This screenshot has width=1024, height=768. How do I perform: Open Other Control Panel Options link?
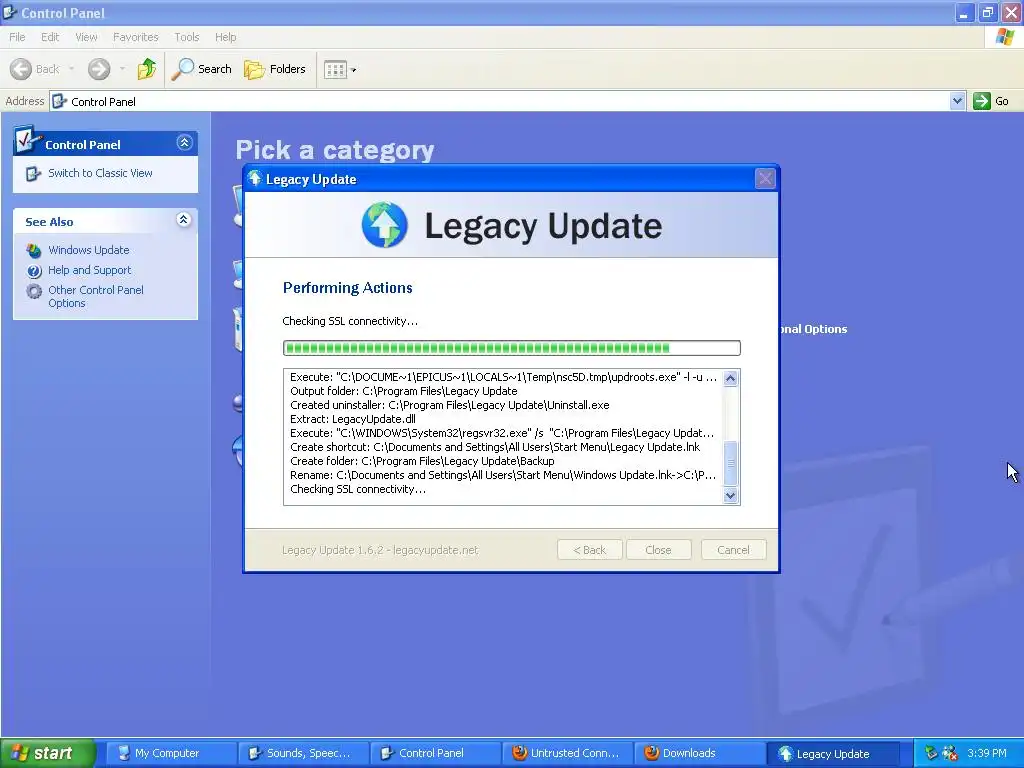[x=95, y=296]
